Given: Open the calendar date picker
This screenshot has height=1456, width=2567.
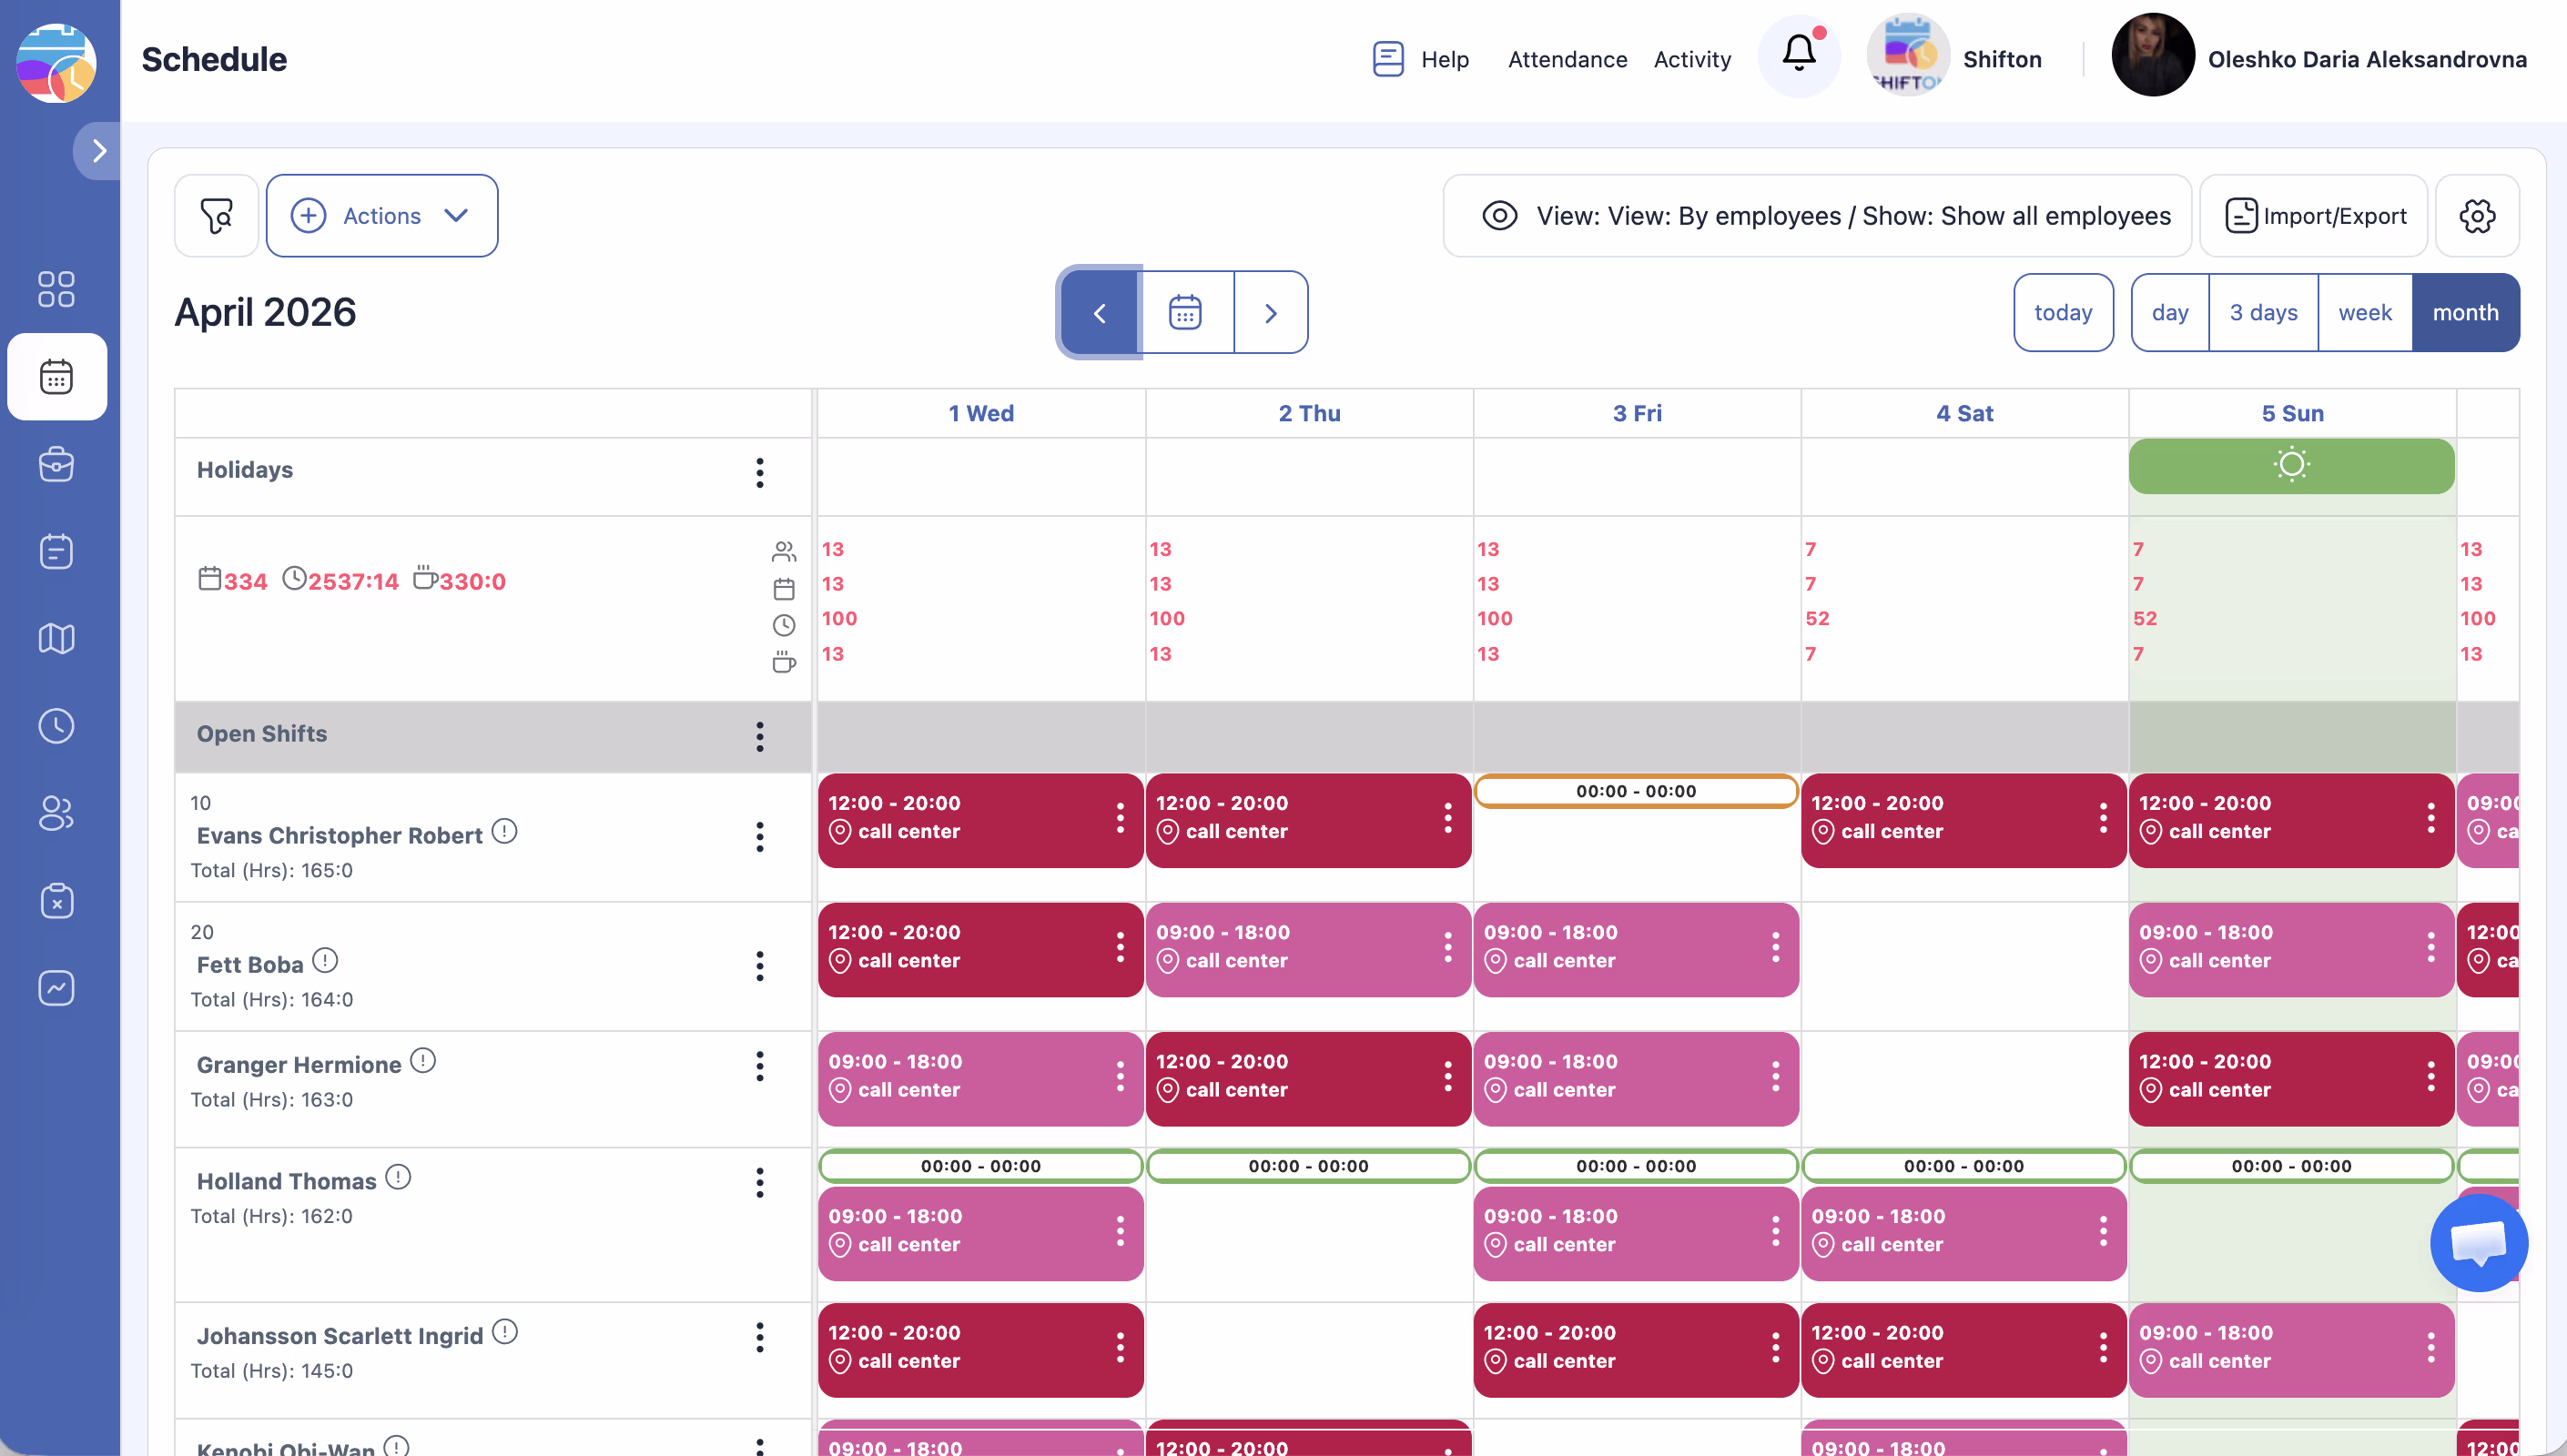Looking at the screenshot, I should (x=1186, y=313).
